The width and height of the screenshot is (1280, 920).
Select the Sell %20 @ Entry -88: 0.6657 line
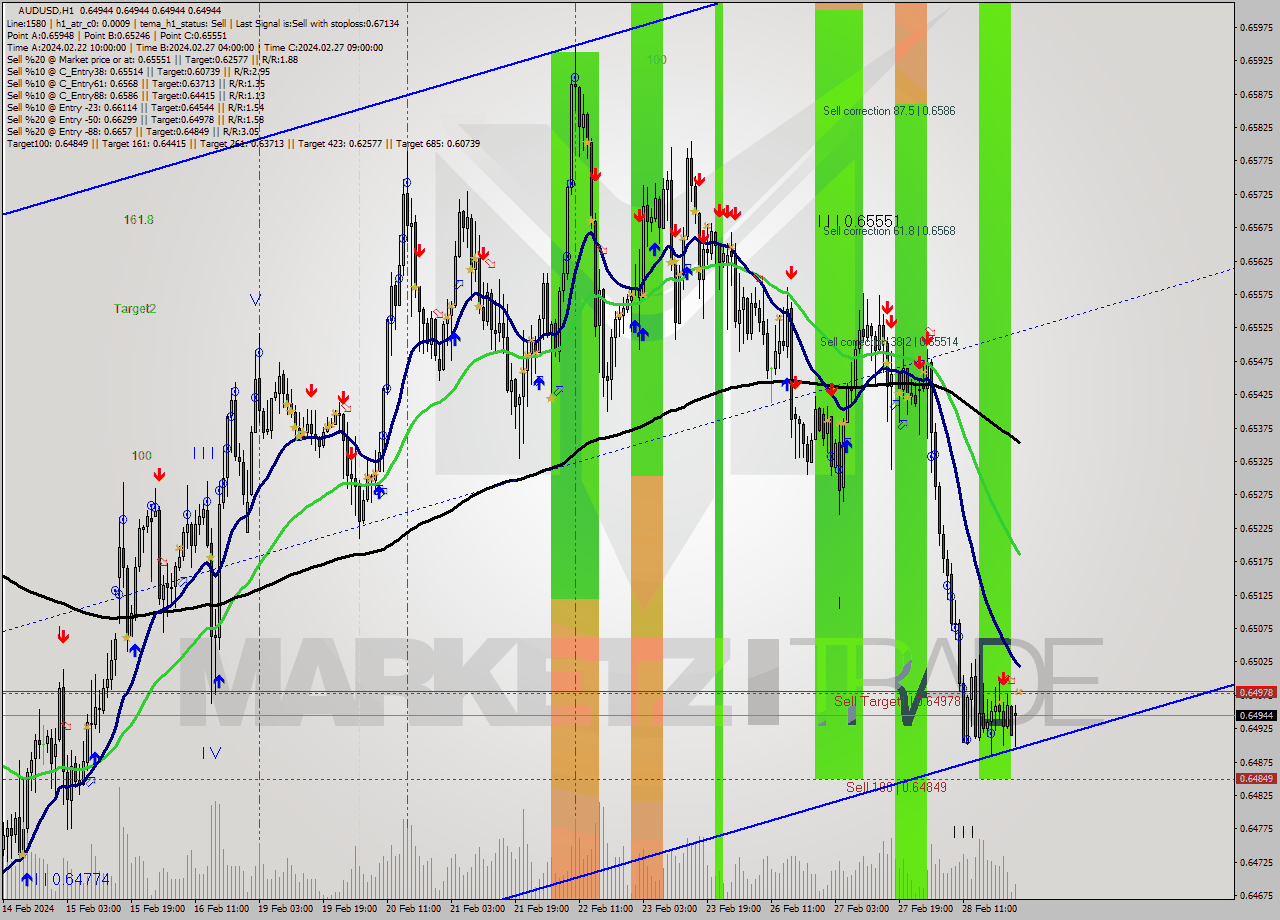click(x=132, y=131)
